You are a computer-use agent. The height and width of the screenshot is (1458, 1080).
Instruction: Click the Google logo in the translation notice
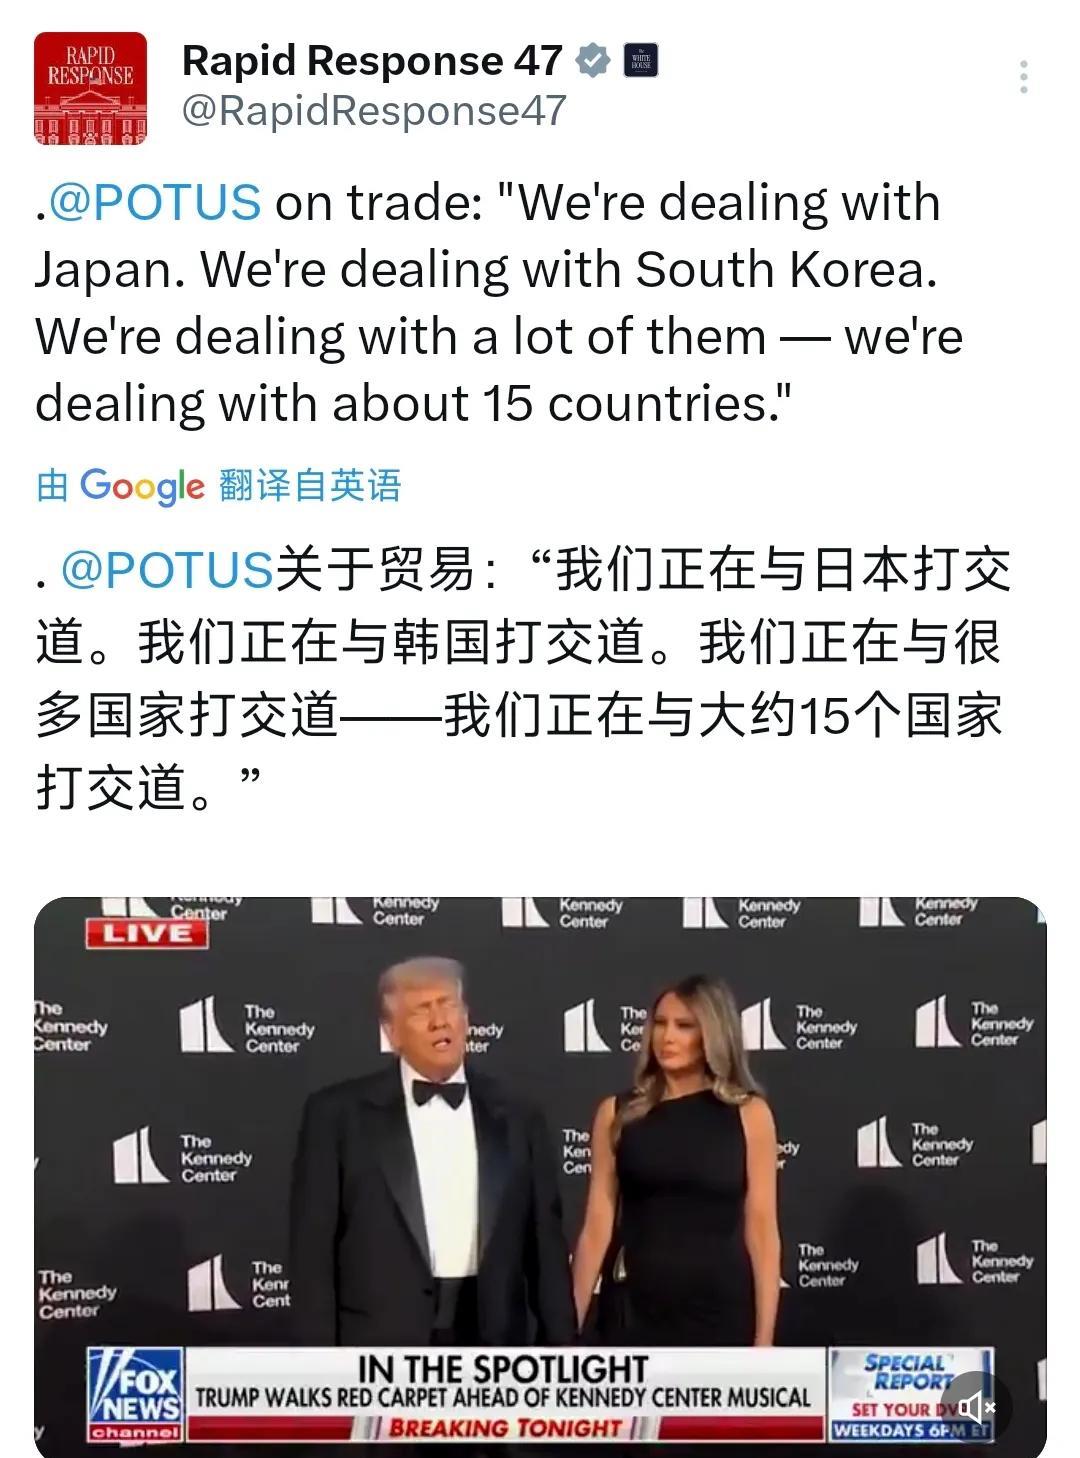(142, 486)
